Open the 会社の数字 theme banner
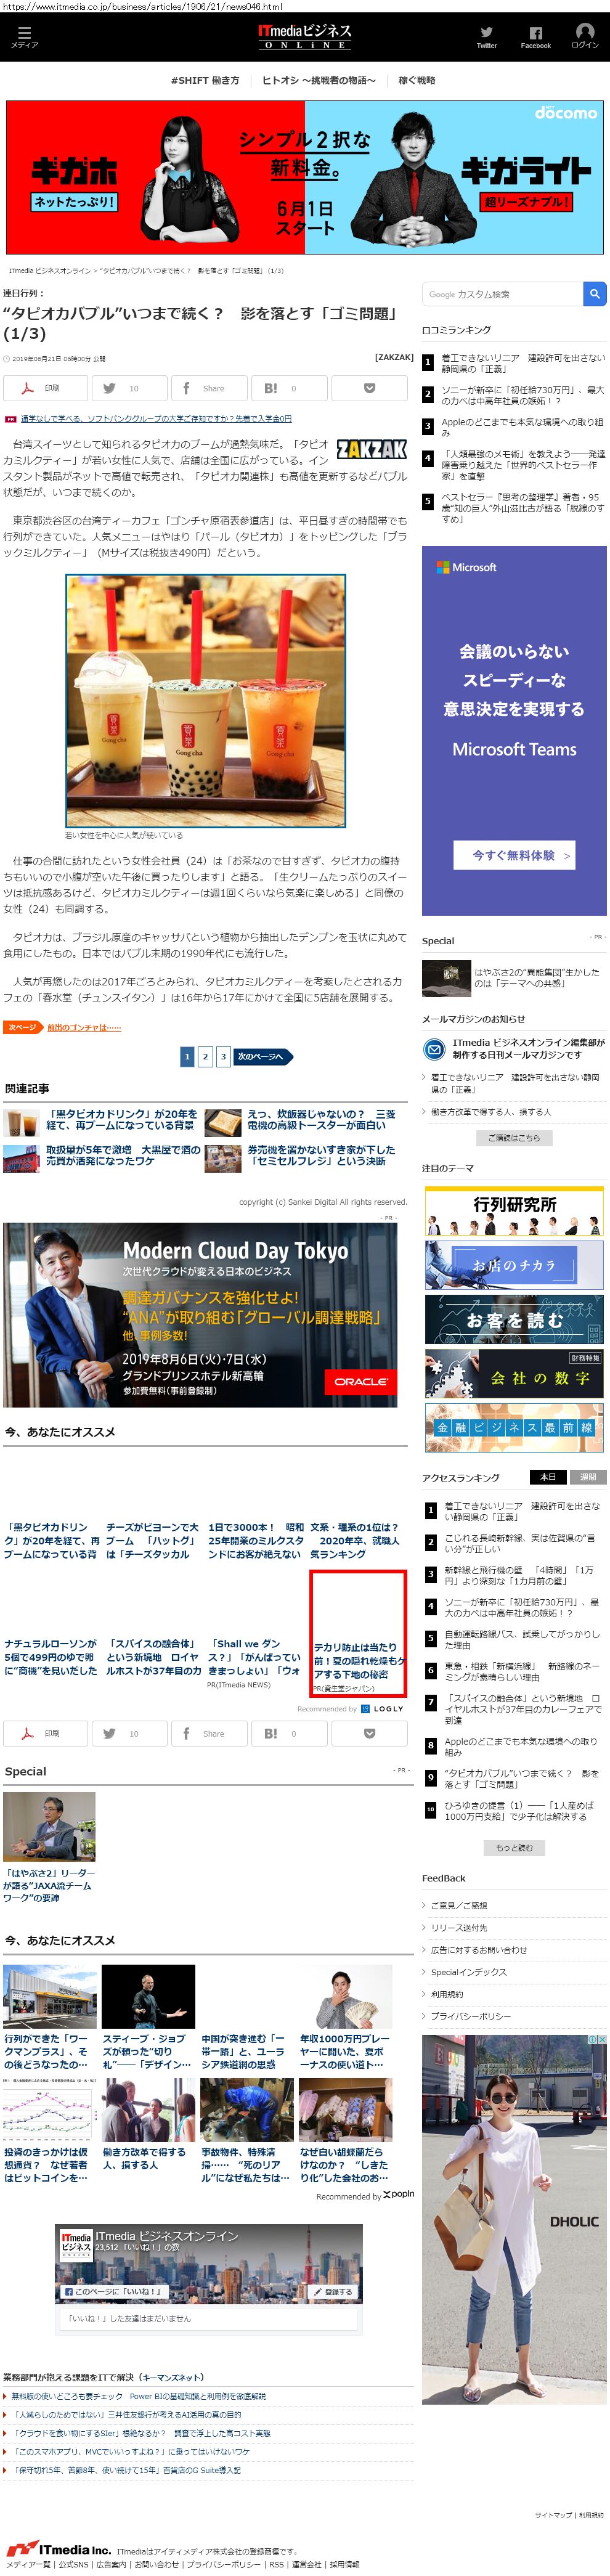This screenshot has width=610, height=2576. (514, 1373)
